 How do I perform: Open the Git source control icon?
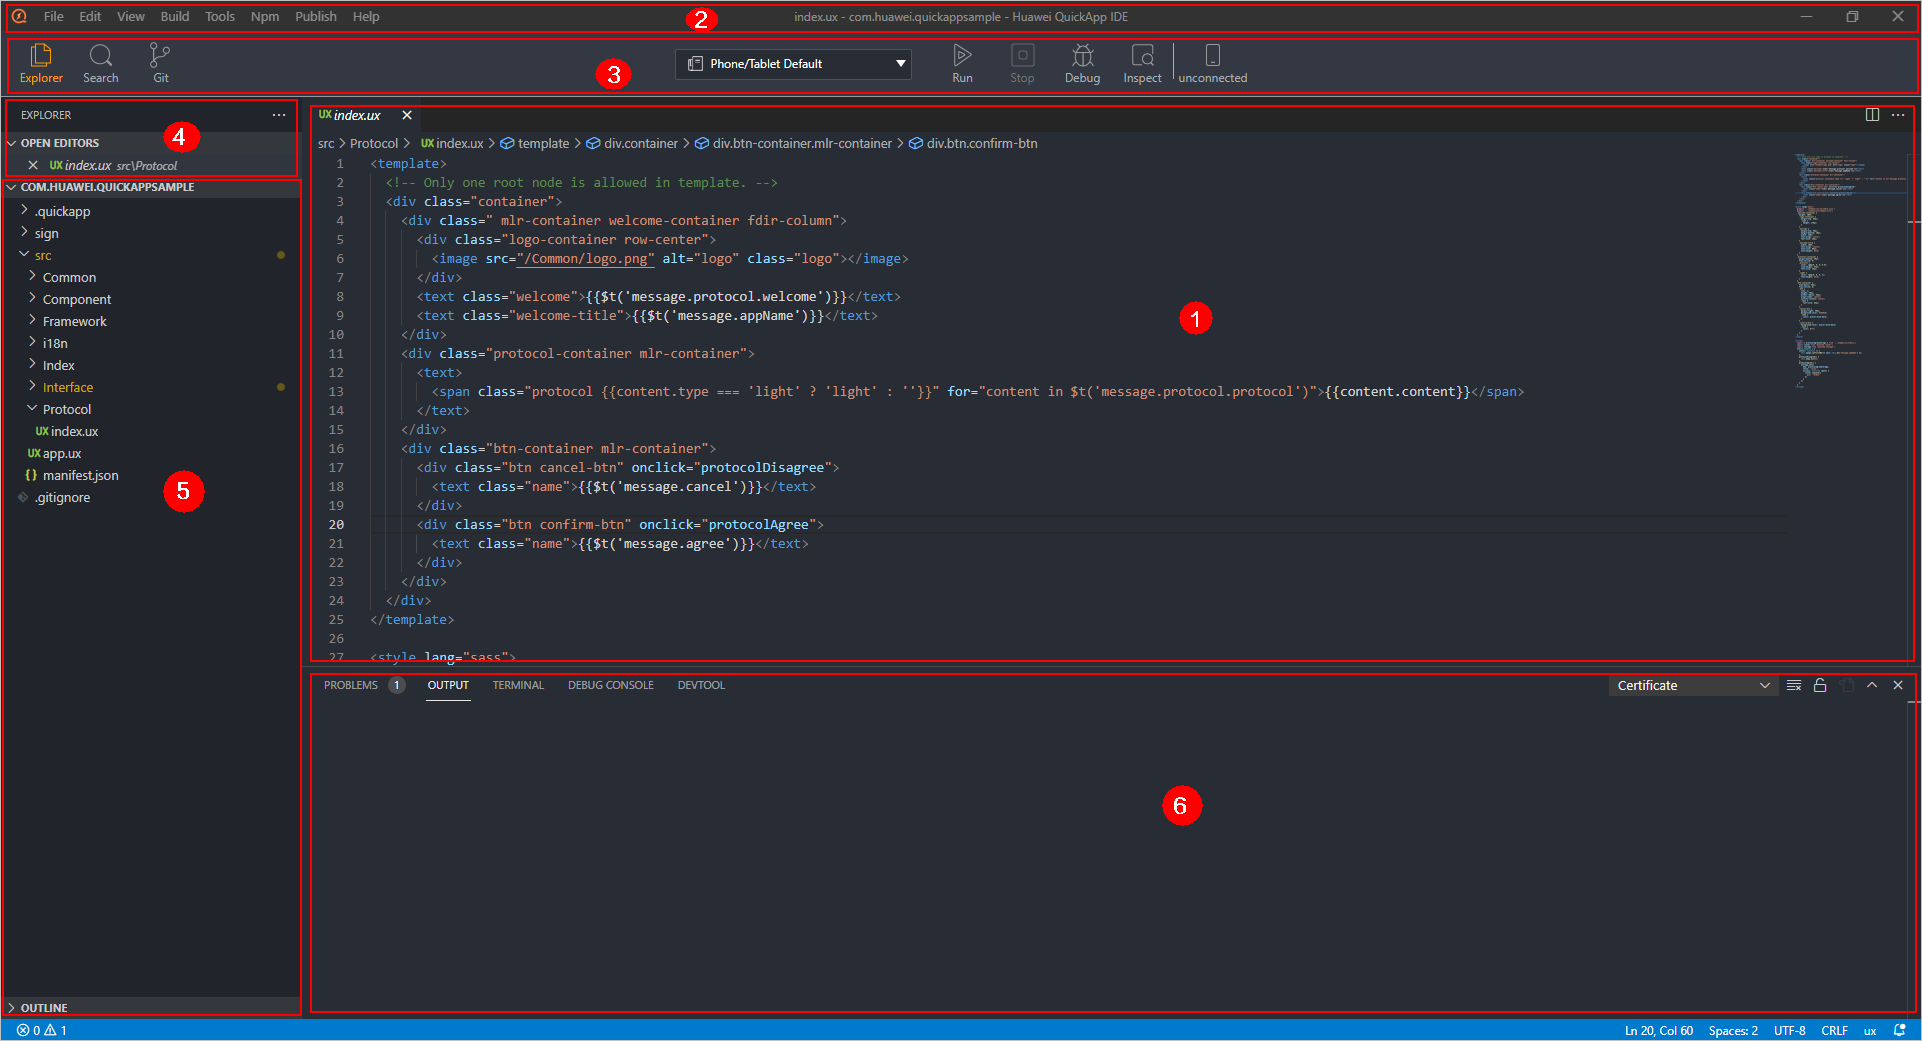click(160, 63)
